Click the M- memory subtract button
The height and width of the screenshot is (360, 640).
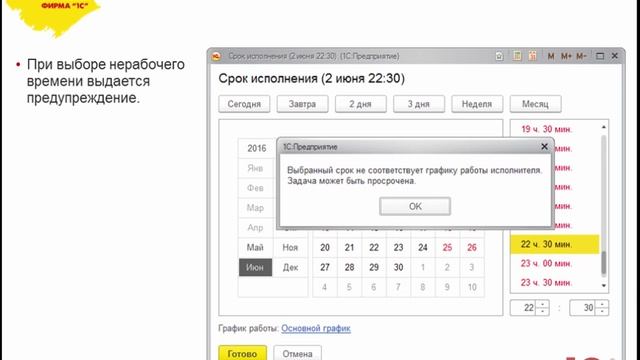point(581,56)
